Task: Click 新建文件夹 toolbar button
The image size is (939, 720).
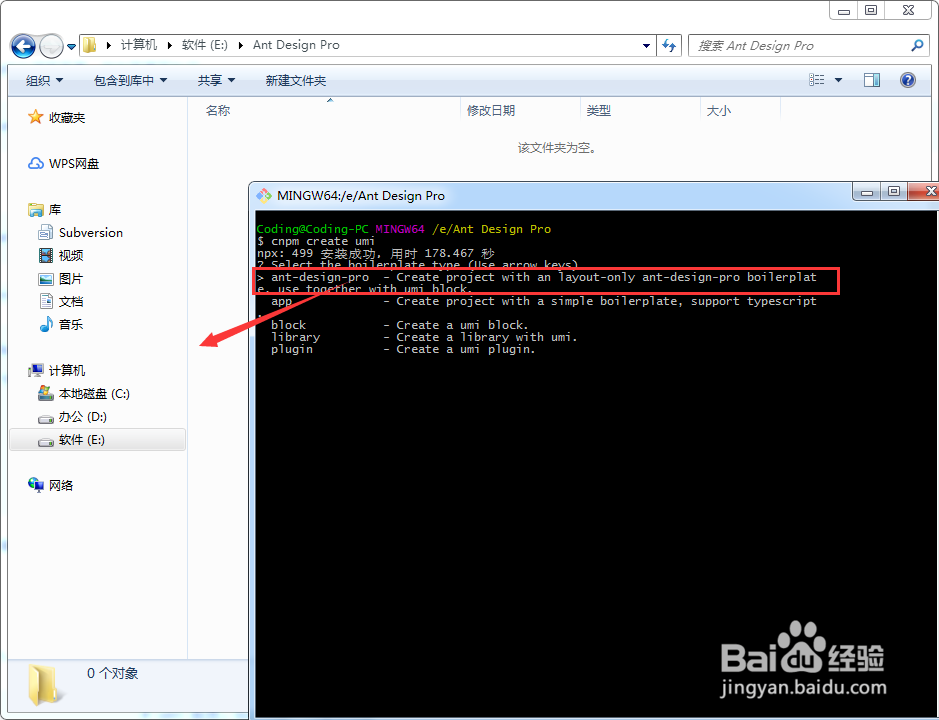Action: [x=296, y=80]
